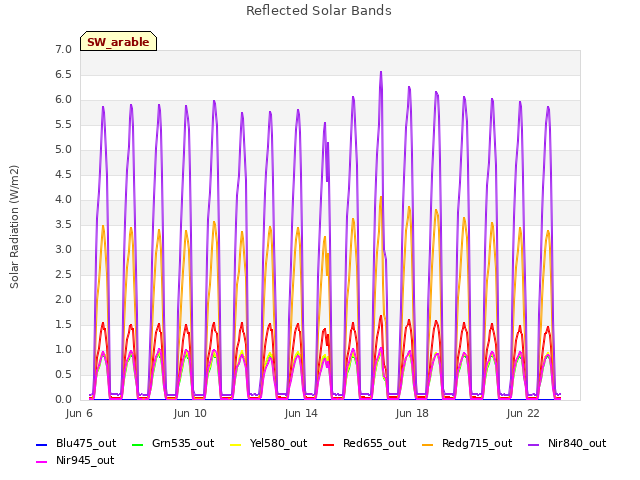Click the 5.0 y-axis tick label
The image size is (640, 480).
(63, 150)
